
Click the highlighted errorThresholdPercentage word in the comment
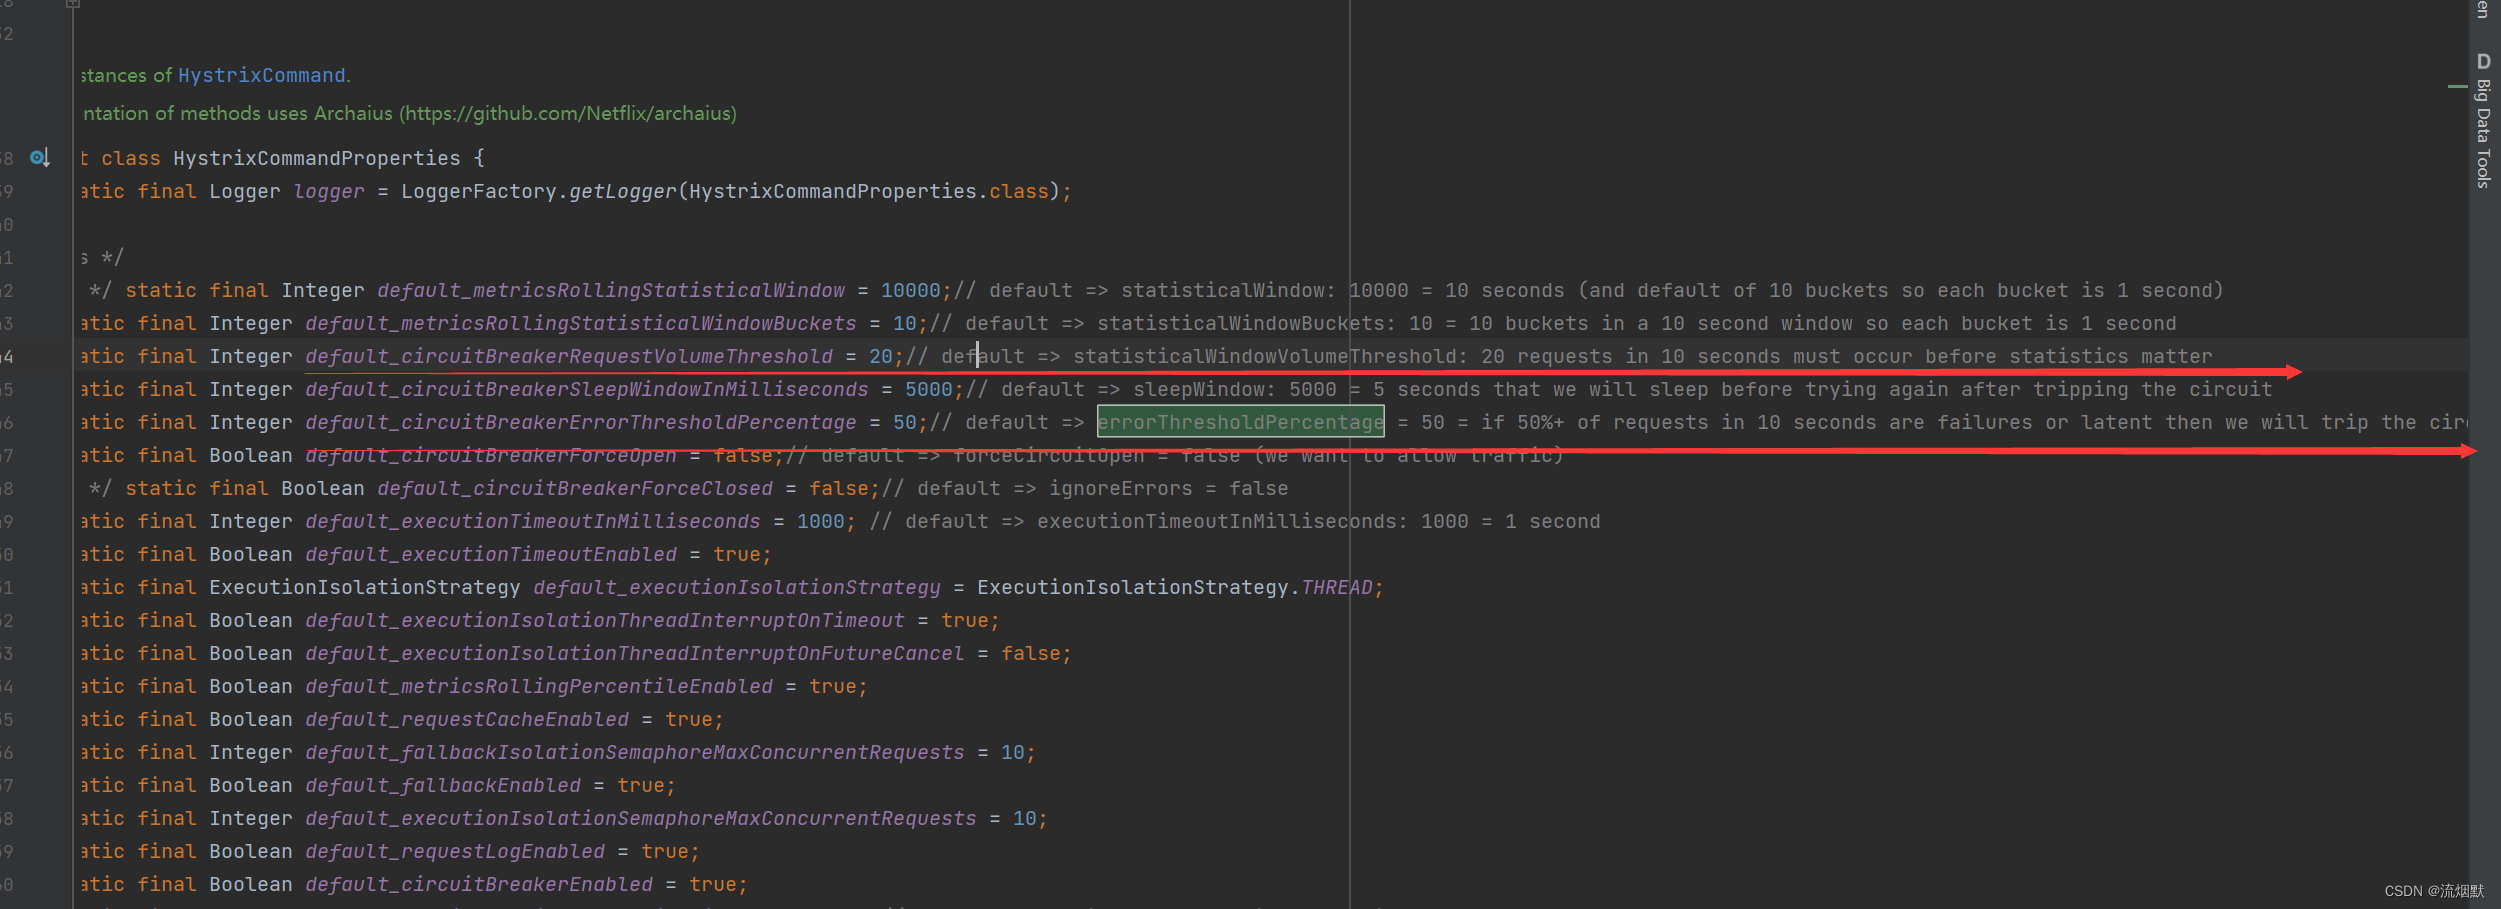[1241, 422]
